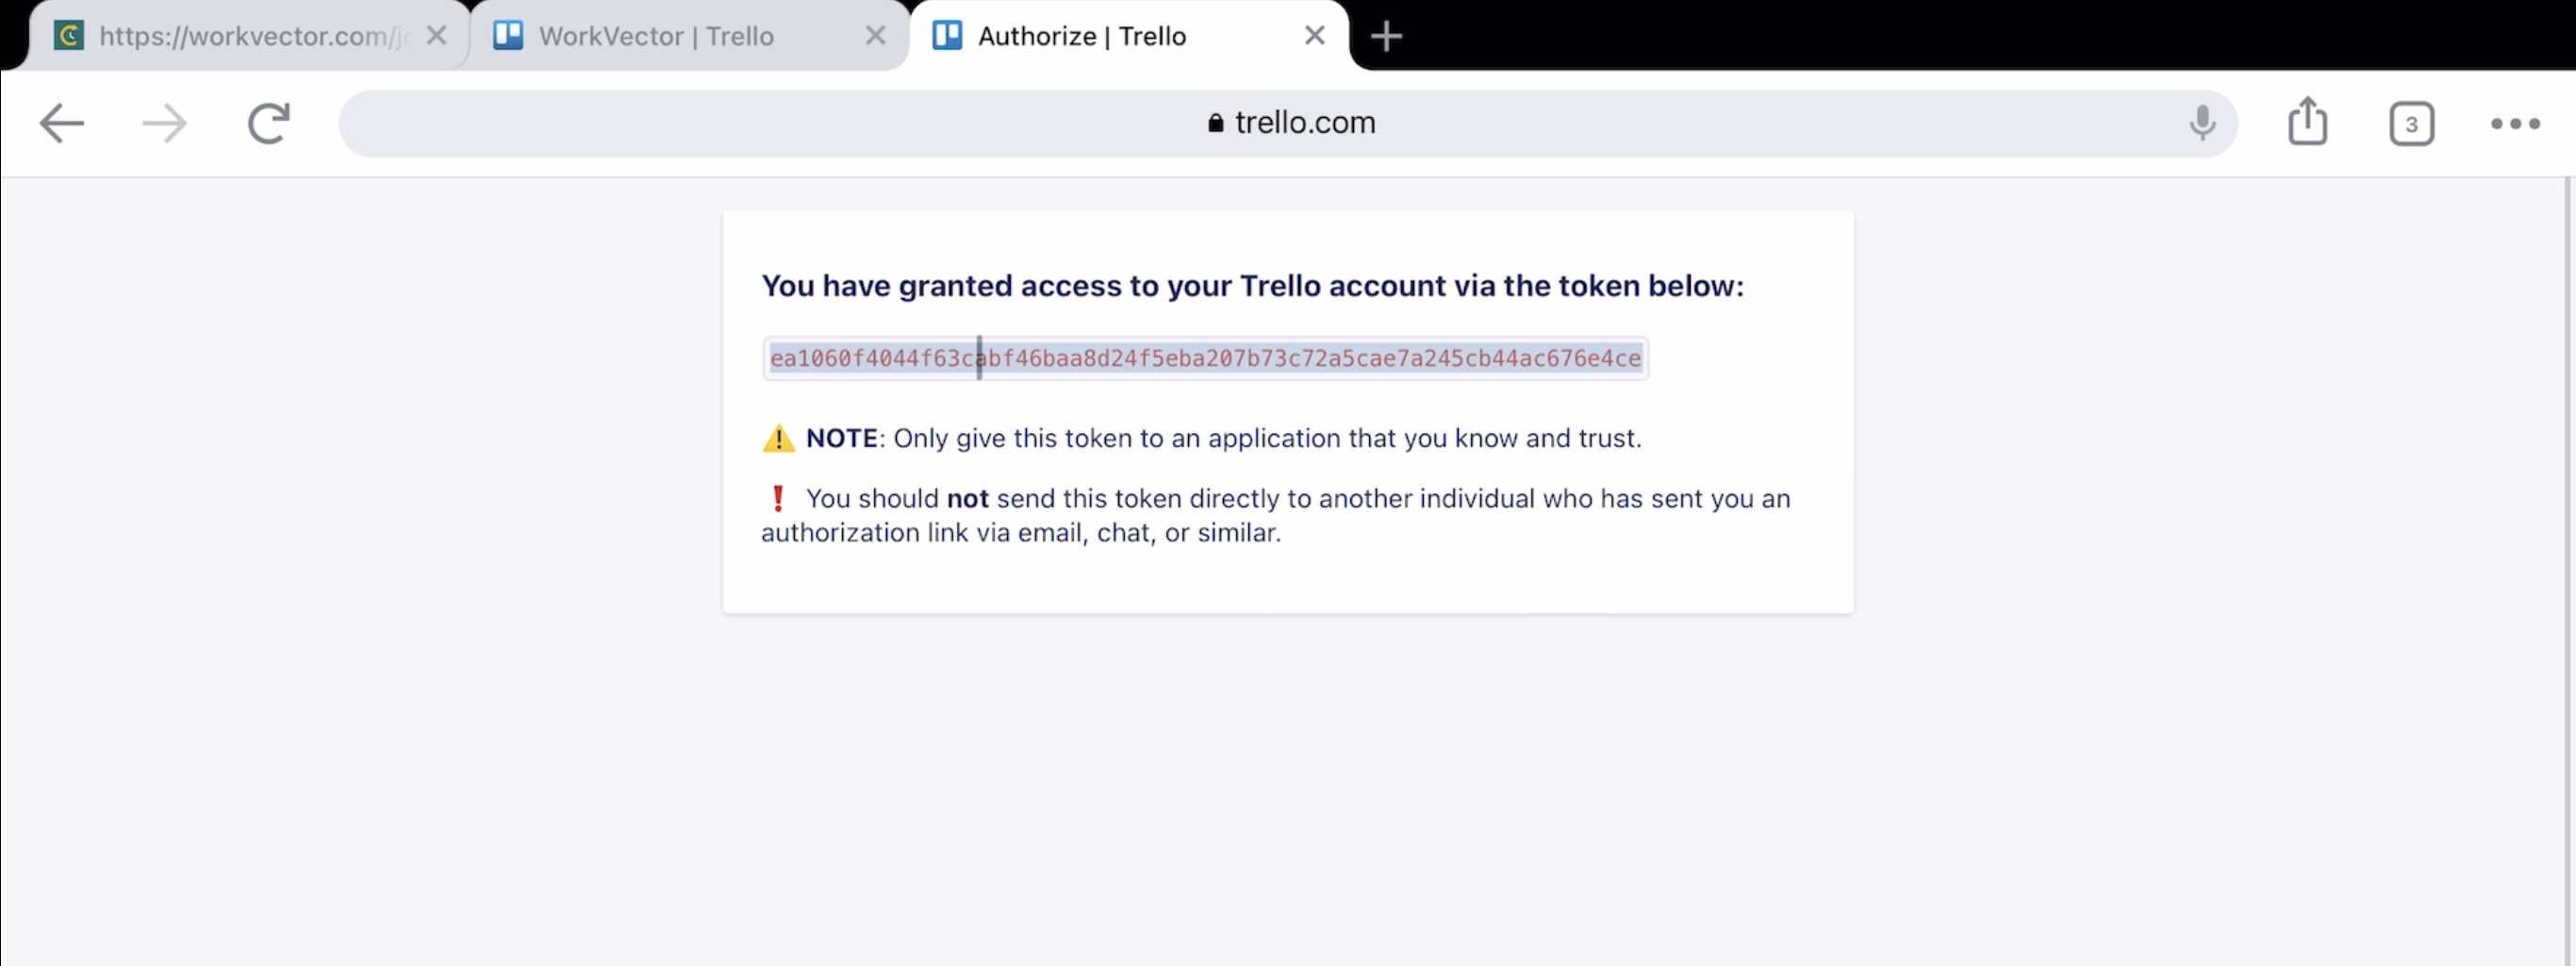The width and height of the screenshot is (2576, 966).
Task: Switch to the workvector.com tab
Action: [x=240, y=37]
